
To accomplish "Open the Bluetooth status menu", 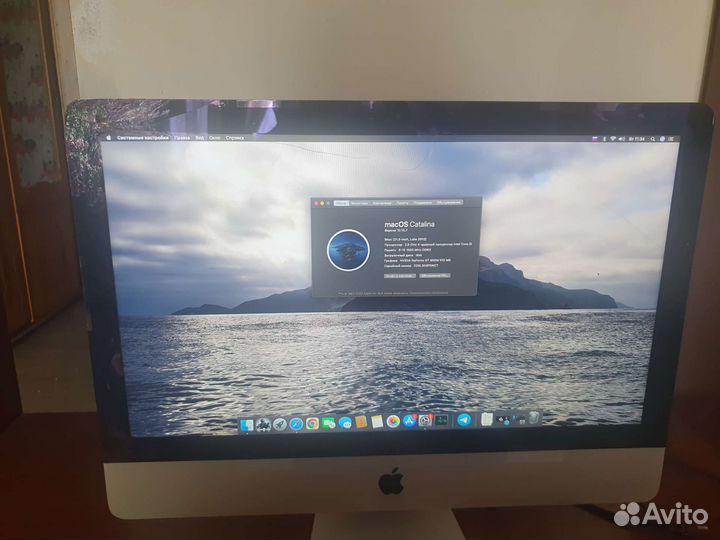I will [604, 139].
